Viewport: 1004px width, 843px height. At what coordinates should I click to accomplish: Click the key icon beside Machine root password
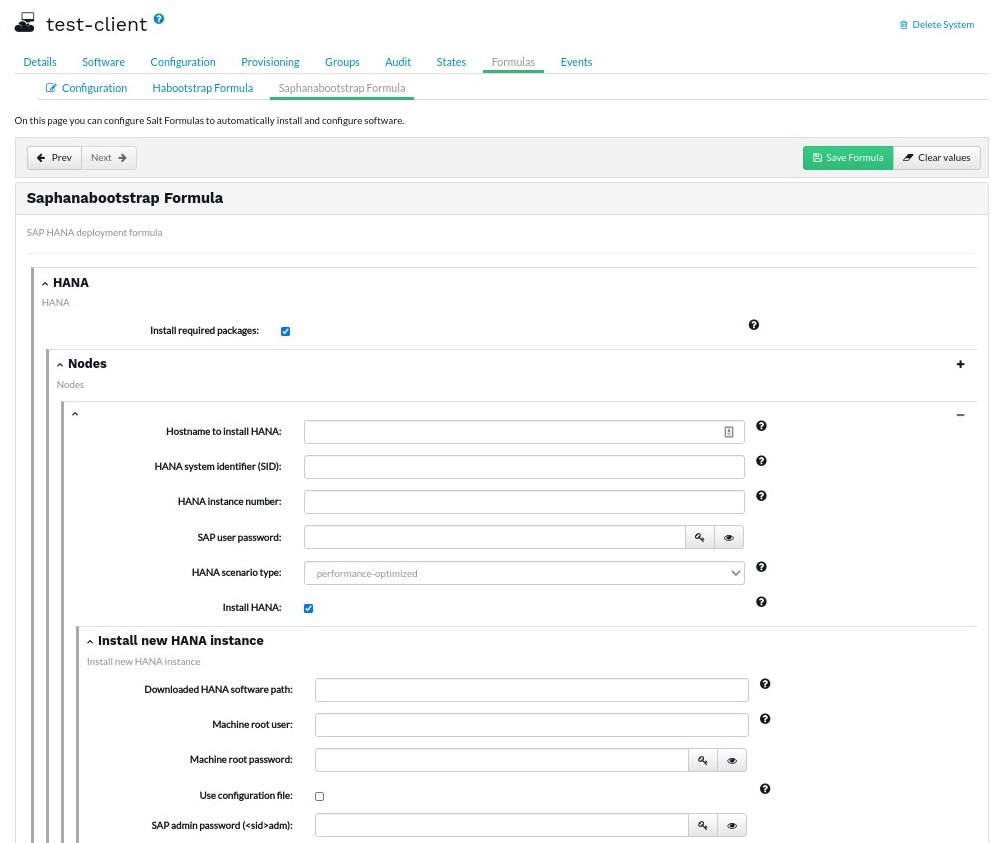pos(703,760)
